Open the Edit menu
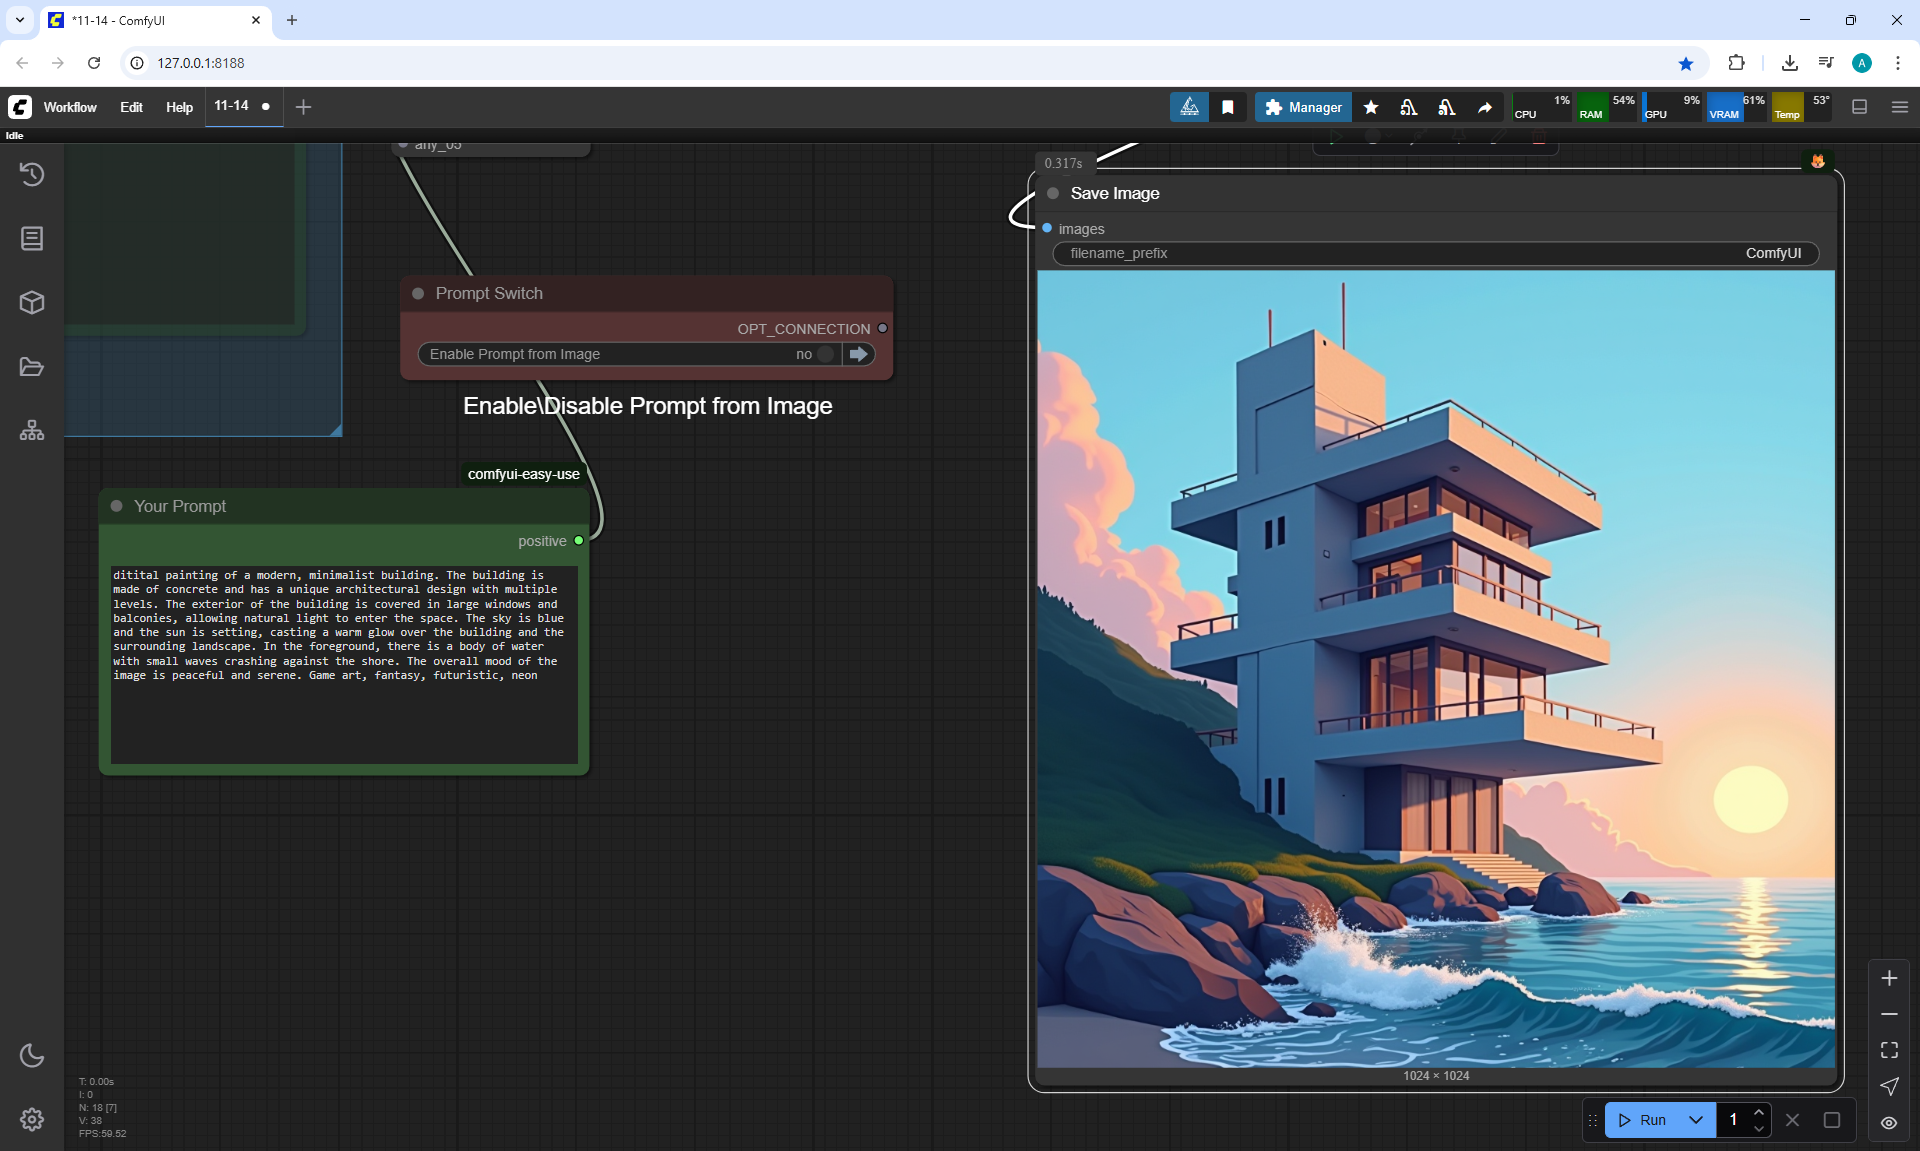 (131, 107)
